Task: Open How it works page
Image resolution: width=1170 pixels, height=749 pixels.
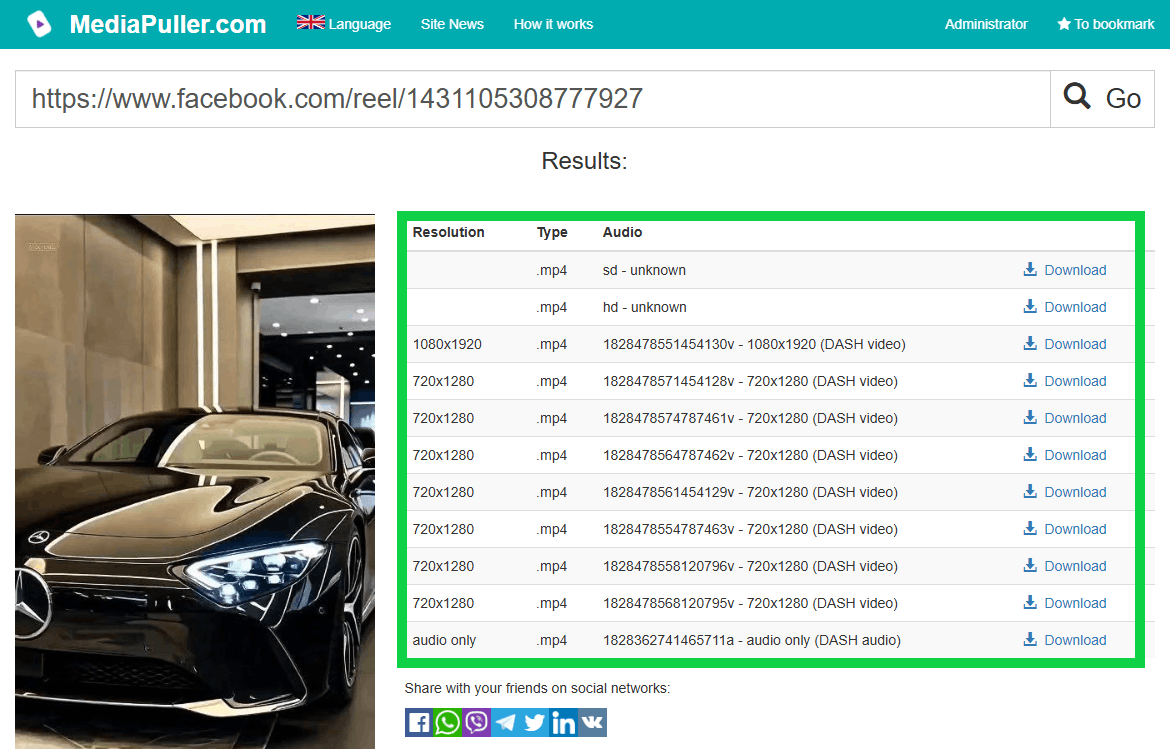Action: (x=553, y=24)
